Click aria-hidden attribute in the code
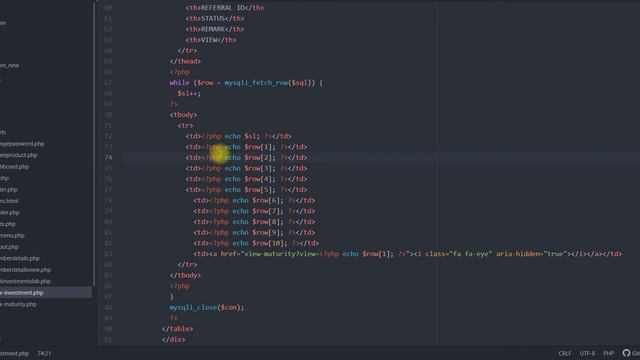Screen dimensions: 640x360 (x=518, y=253)
